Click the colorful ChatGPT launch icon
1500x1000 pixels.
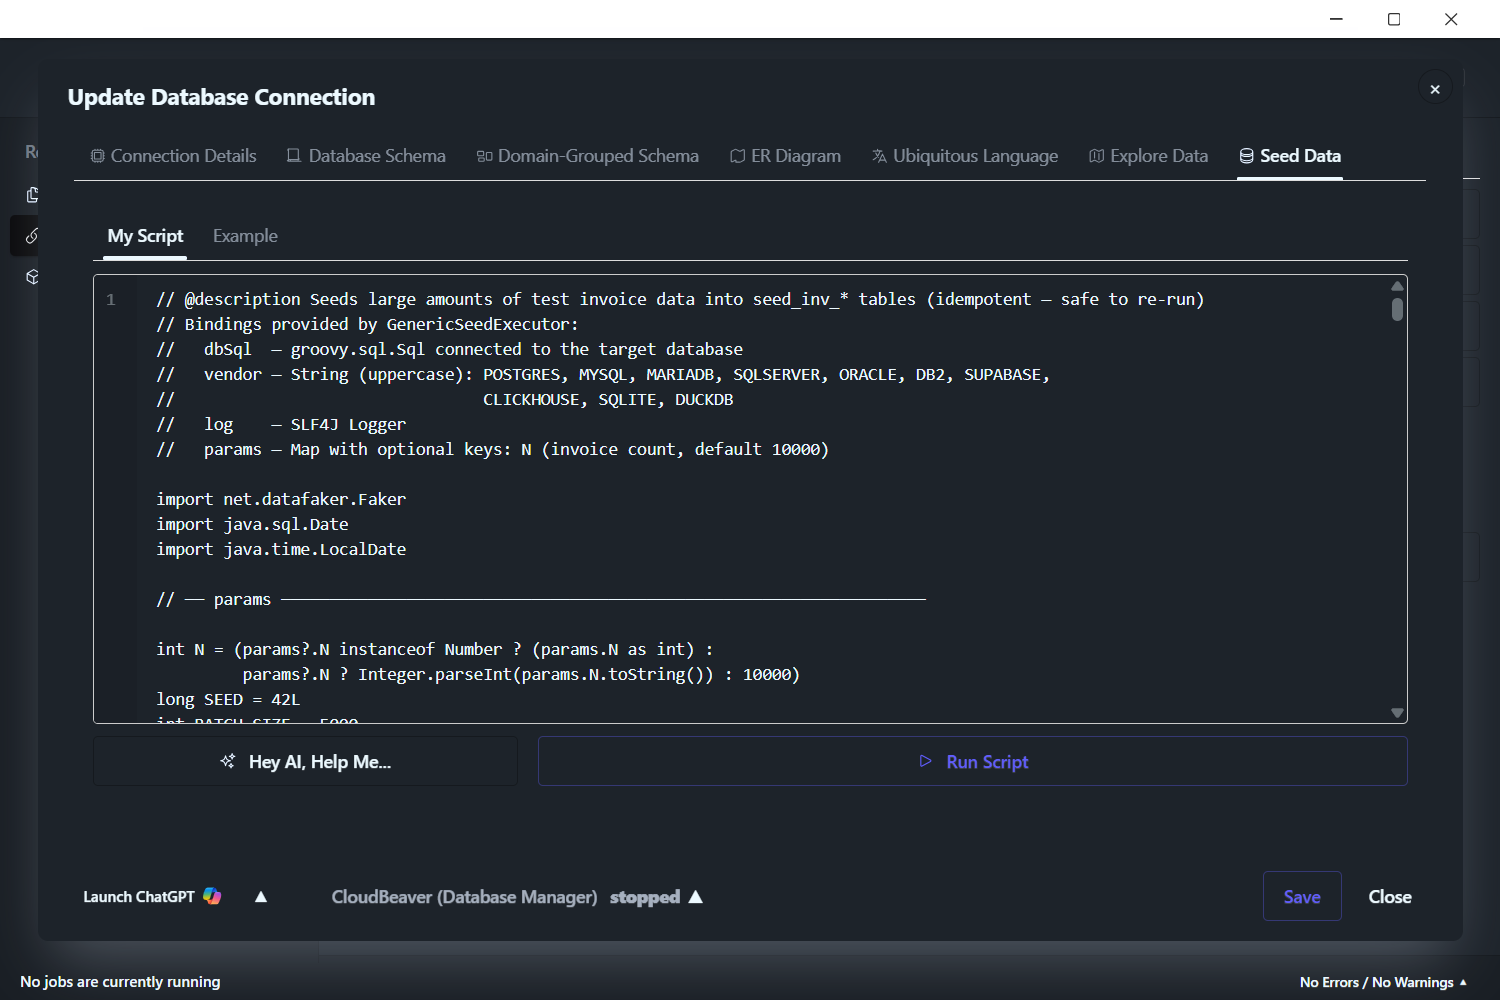212,896
